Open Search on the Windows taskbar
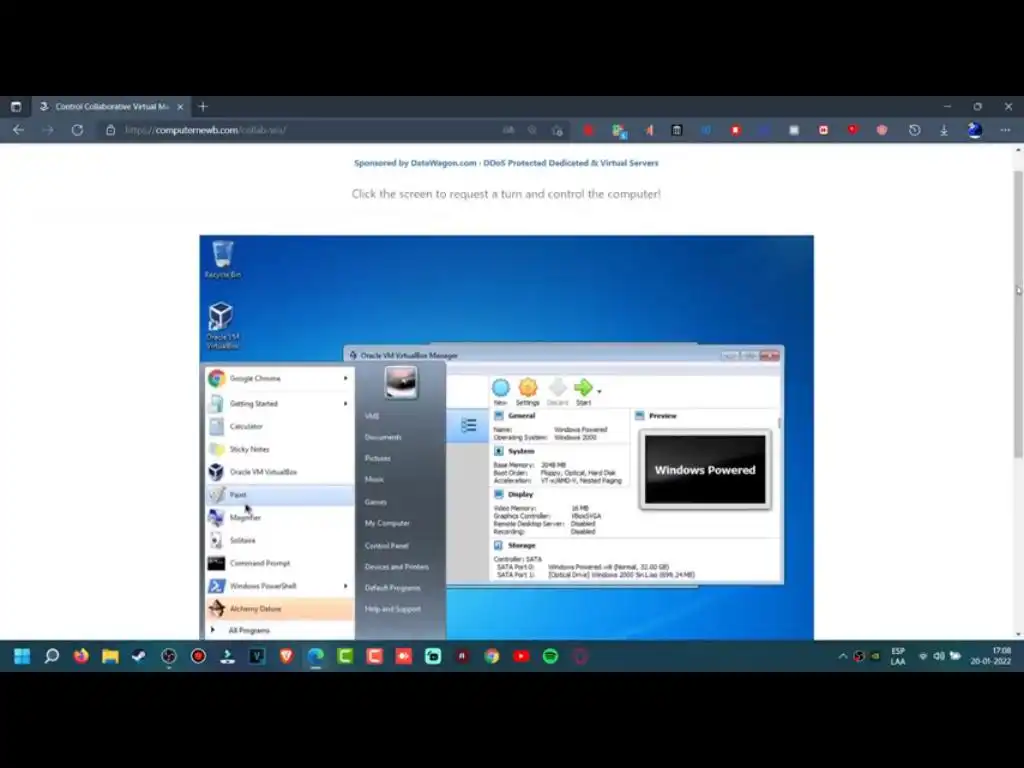Image resolution: width=1024 pixels, height=768 pixels. coord(52,656)
